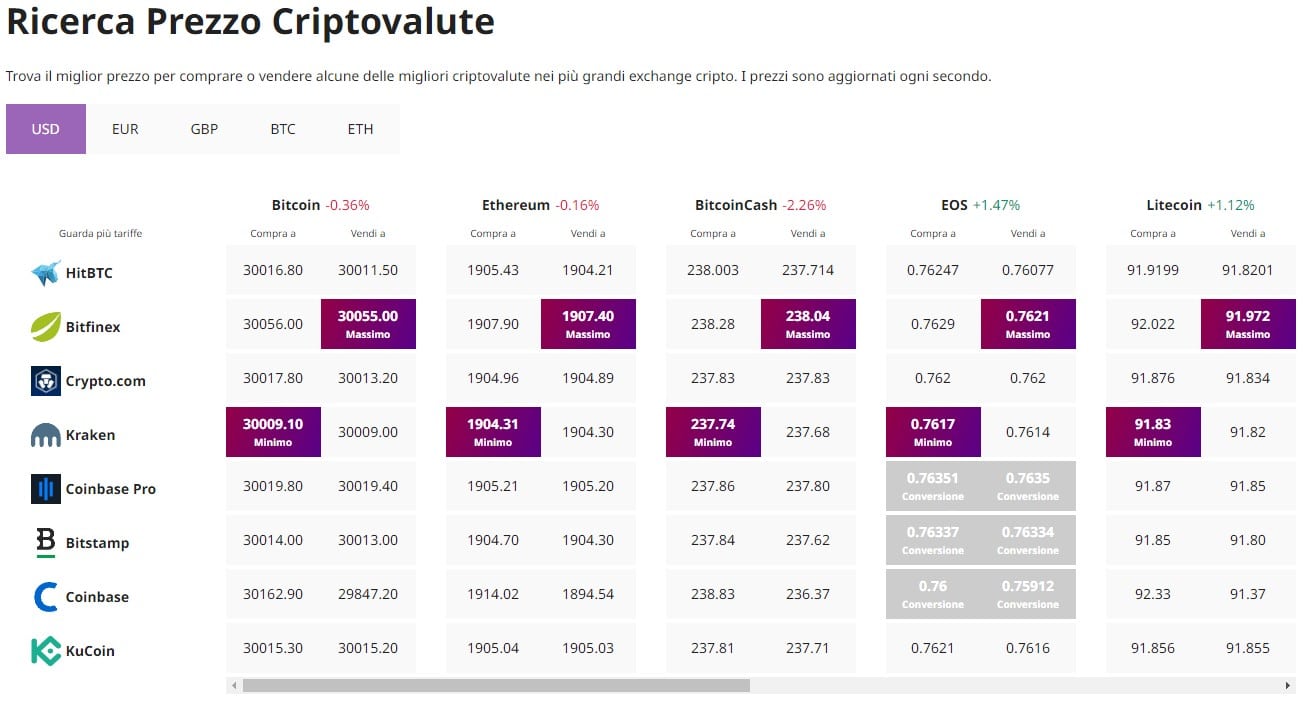Click the Kraken logo icon
Viewport: 1313px width, 704px height.
(x=46, y=435)
